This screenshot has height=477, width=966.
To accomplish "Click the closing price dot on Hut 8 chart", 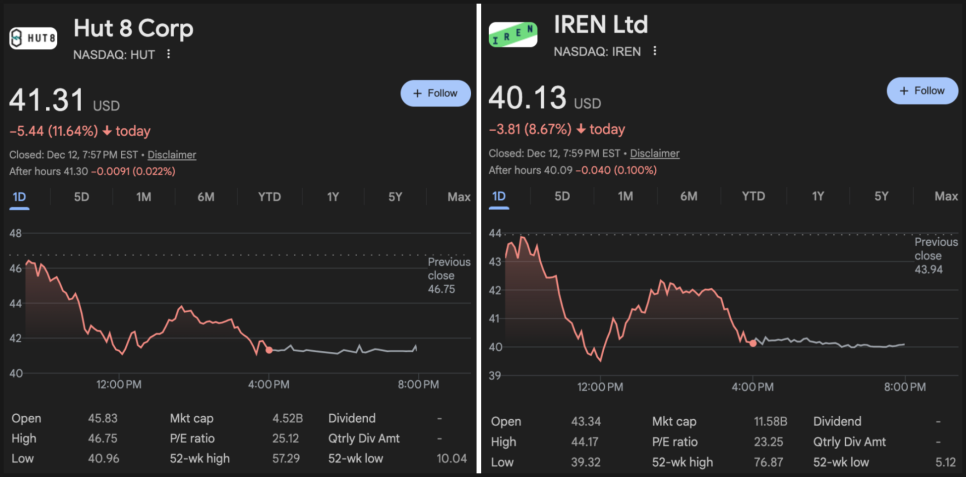I will point(269,350).
